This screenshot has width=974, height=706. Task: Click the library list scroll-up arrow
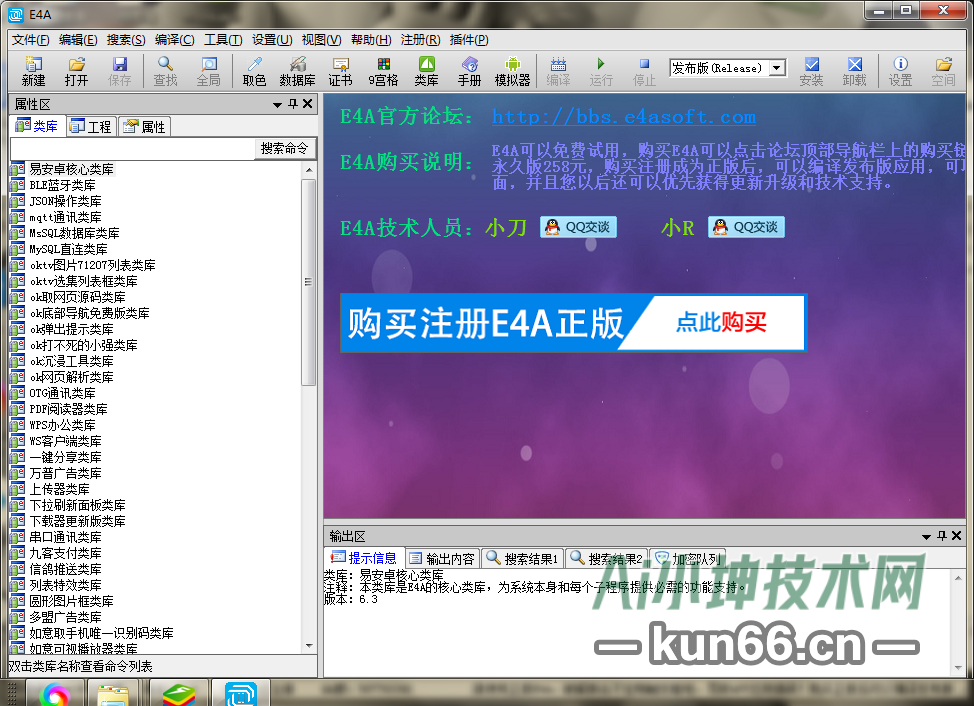tap(309, 170)
